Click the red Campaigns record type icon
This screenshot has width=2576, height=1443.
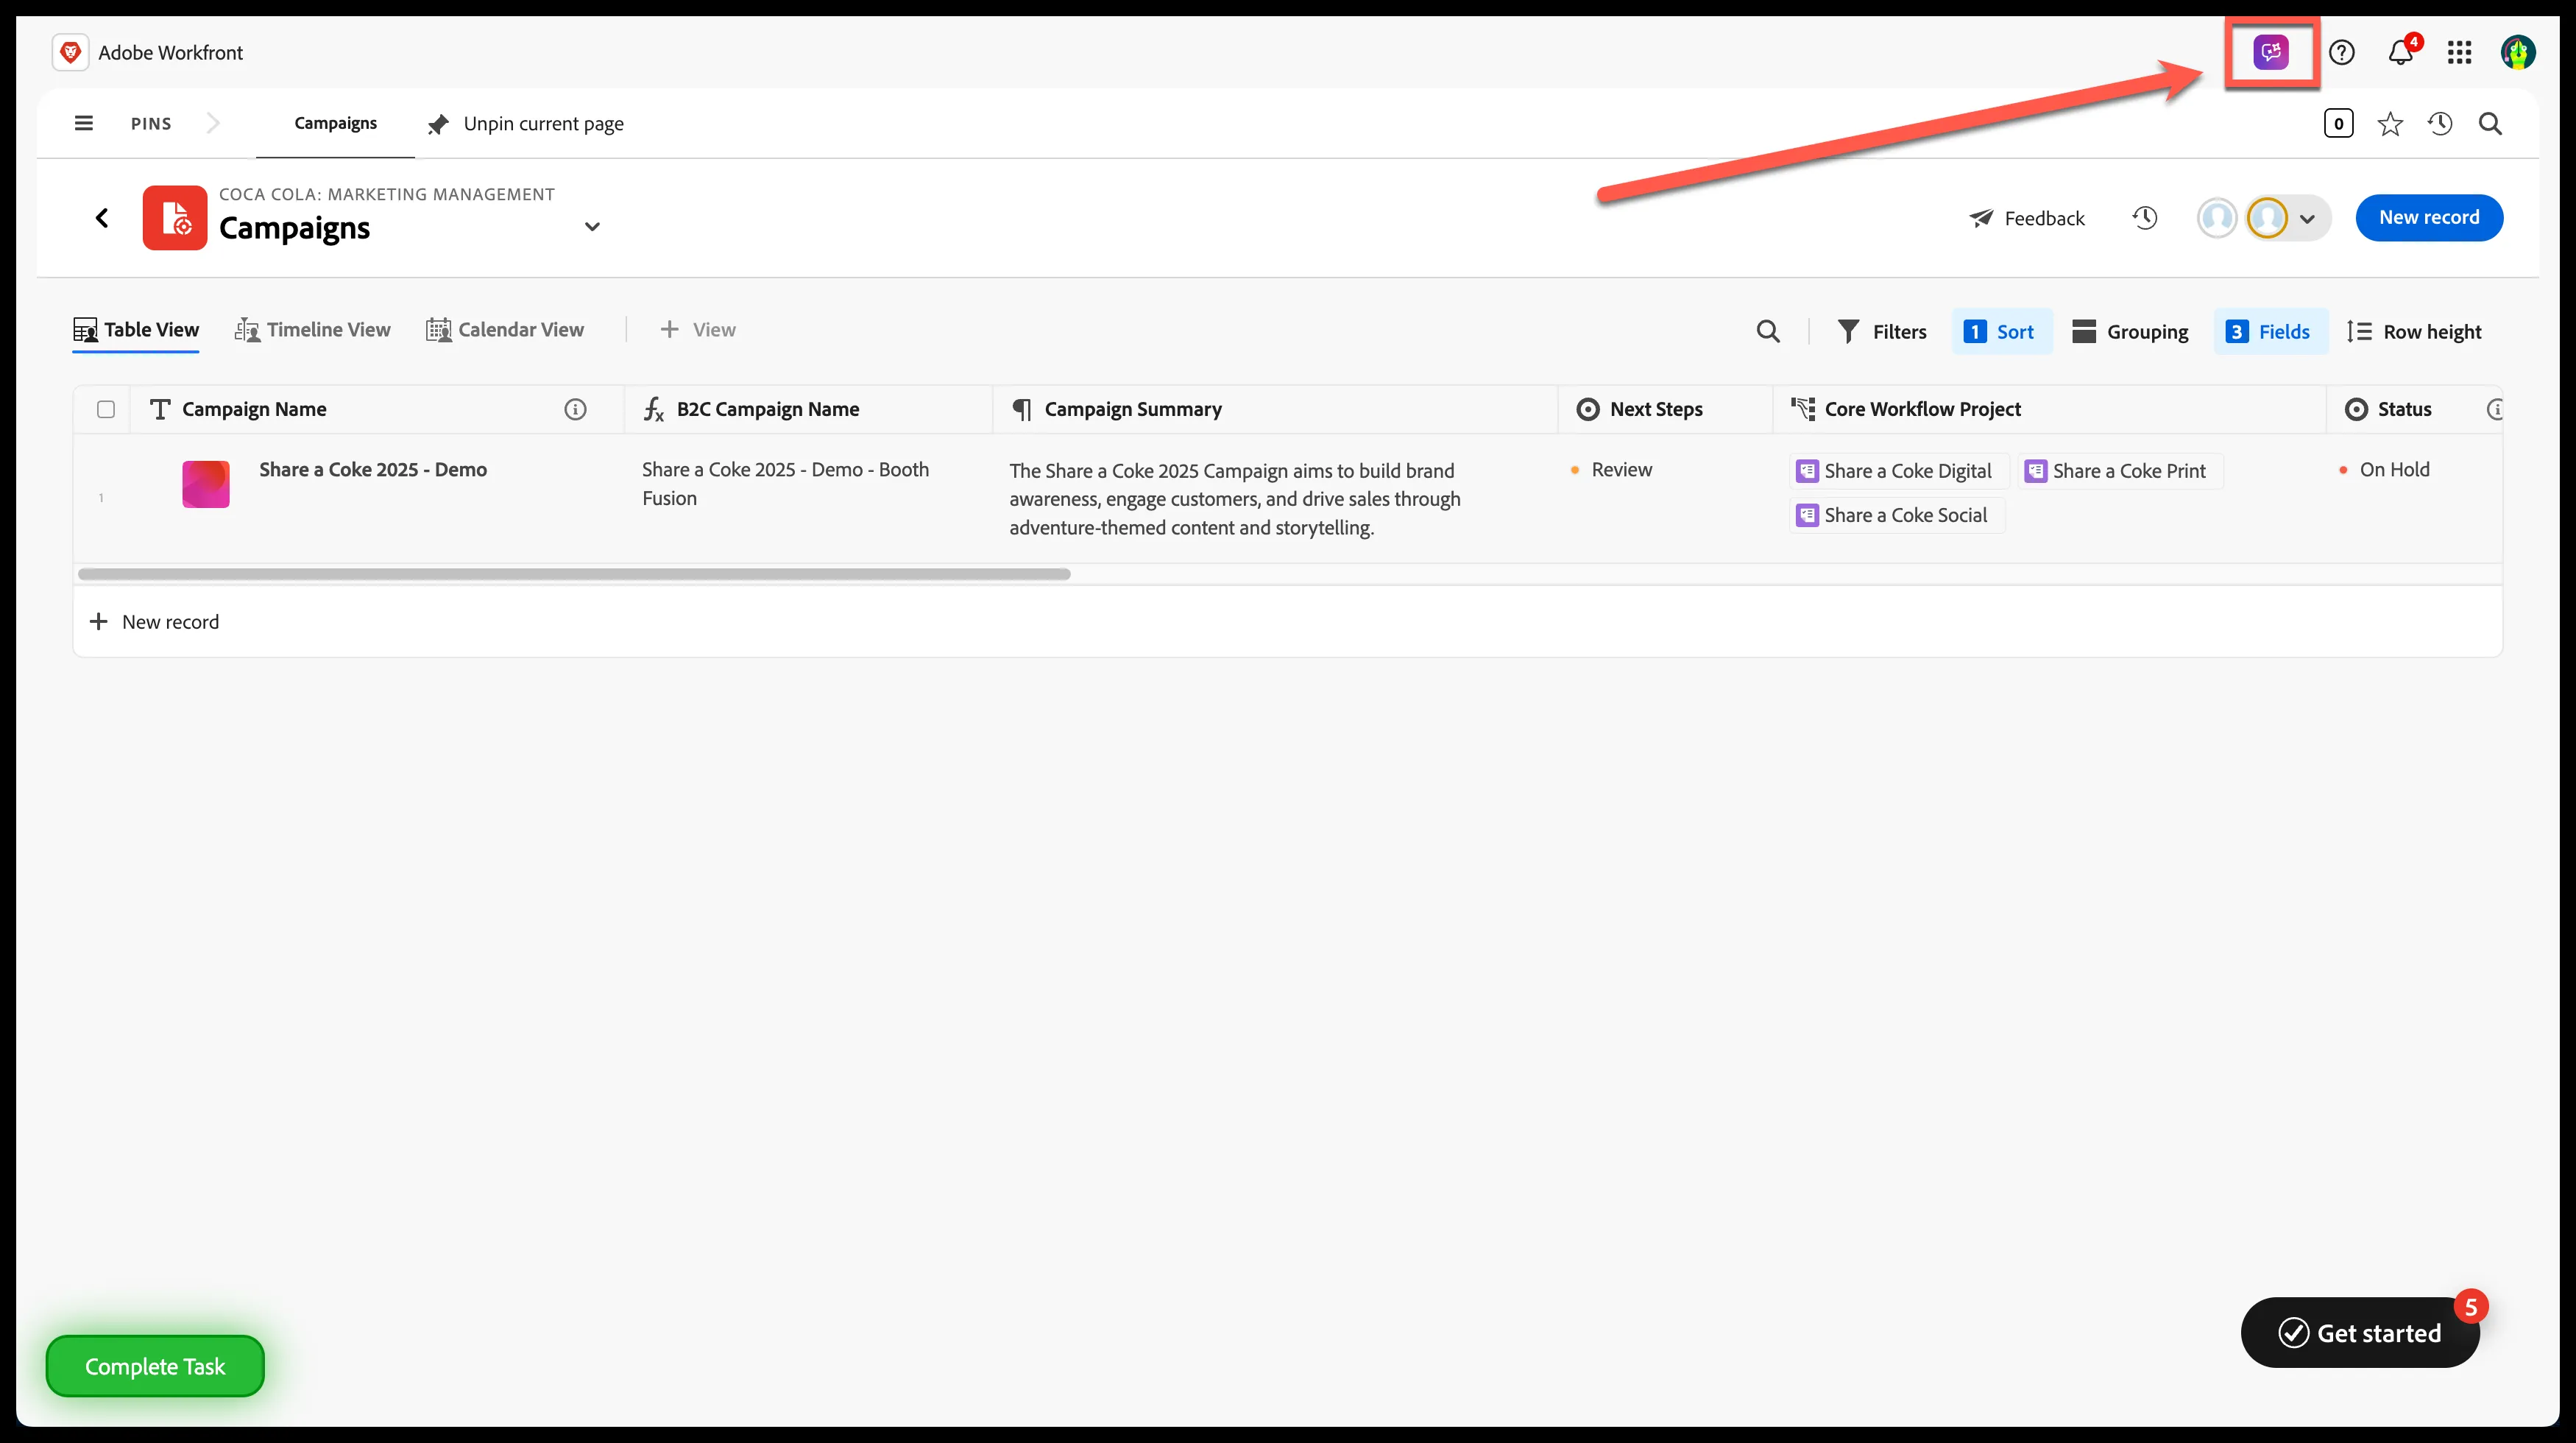(x=175, y=218)
